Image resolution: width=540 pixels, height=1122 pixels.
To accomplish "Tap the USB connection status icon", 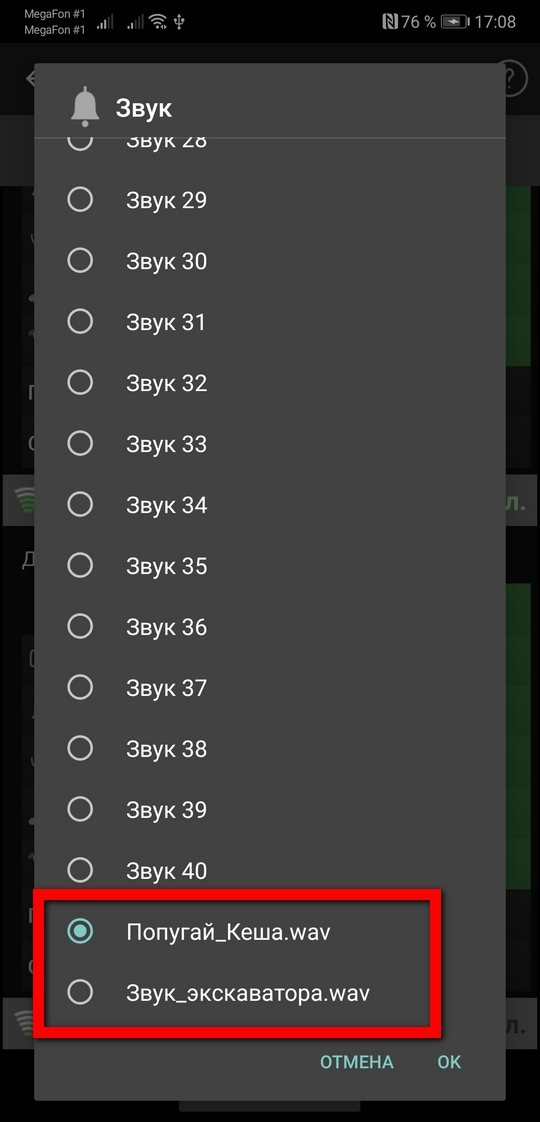I will point(179,22).
